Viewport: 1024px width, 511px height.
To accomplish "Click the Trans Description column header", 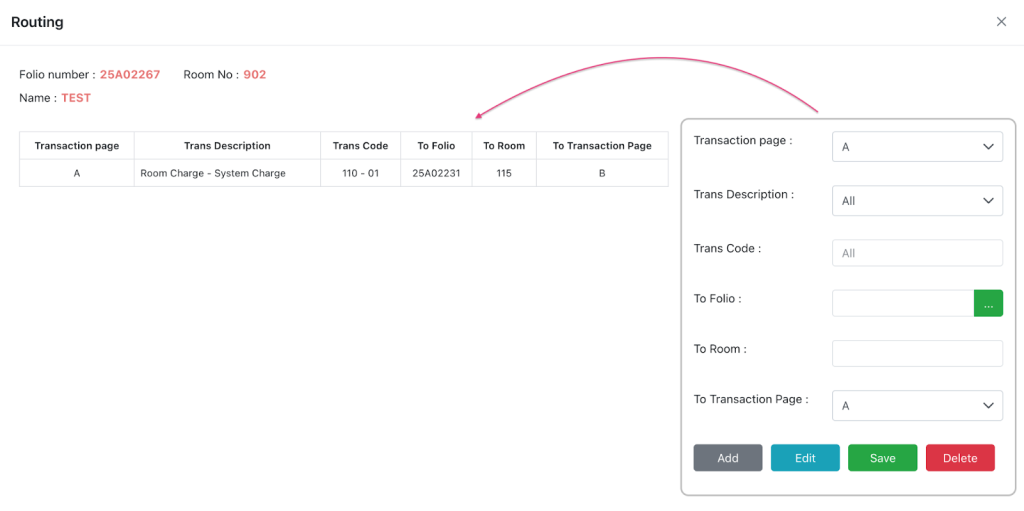I will pos(227,146).
